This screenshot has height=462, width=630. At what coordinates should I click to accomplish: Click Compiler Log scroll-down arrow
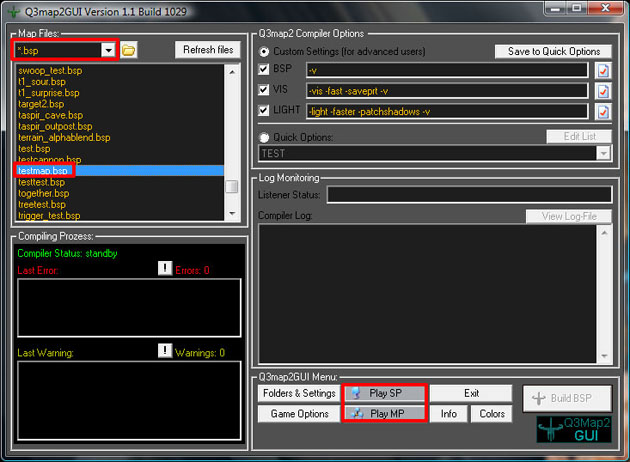pyautogui.click(x=604, y=356)
